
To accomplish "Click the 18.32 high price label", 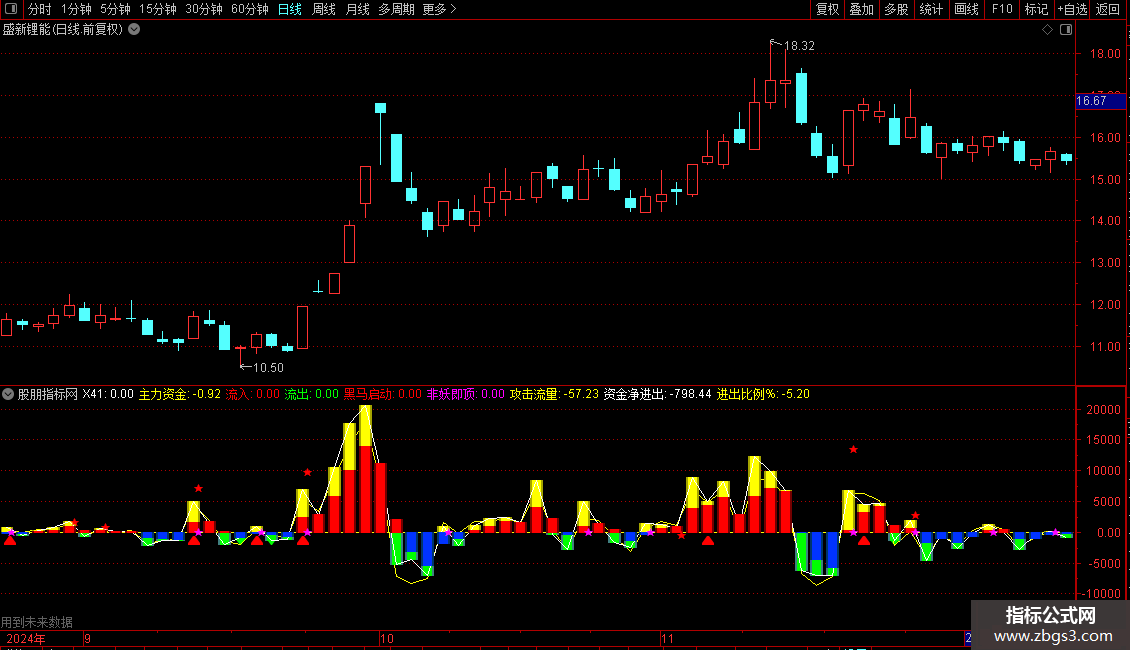I will (799, 45).
